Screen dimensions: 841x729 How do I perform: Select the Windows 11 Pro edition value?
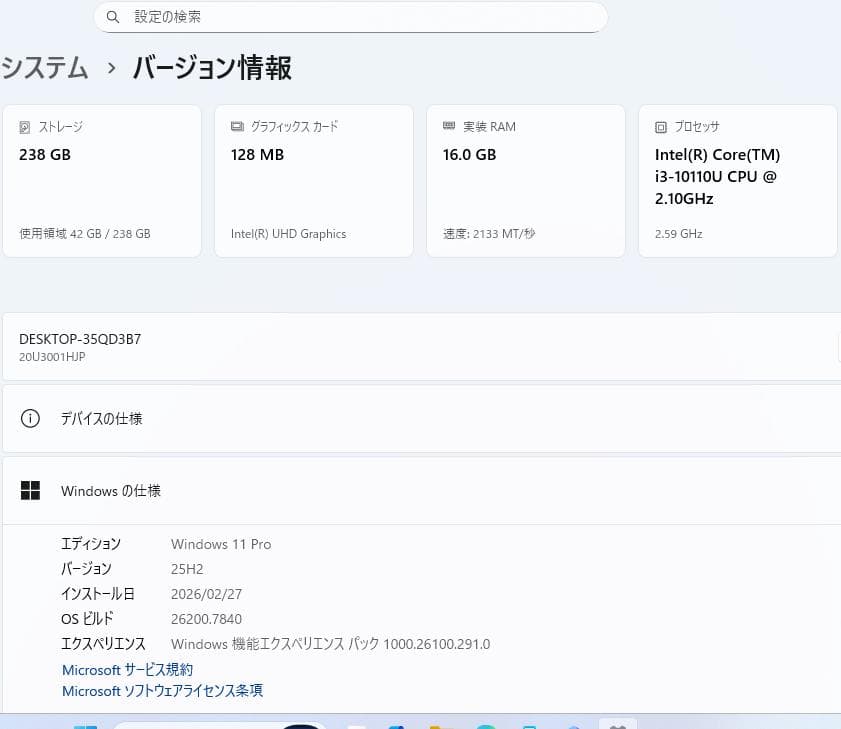(x=221, y=544)
